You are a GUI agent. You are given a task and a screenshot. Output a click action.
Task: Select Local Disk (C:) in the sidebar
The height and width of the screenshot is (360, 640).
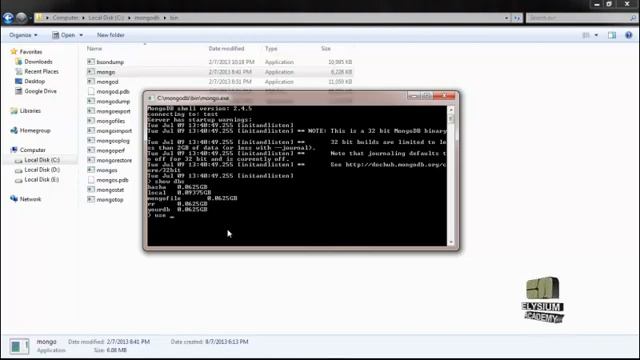tap(42, 160)
